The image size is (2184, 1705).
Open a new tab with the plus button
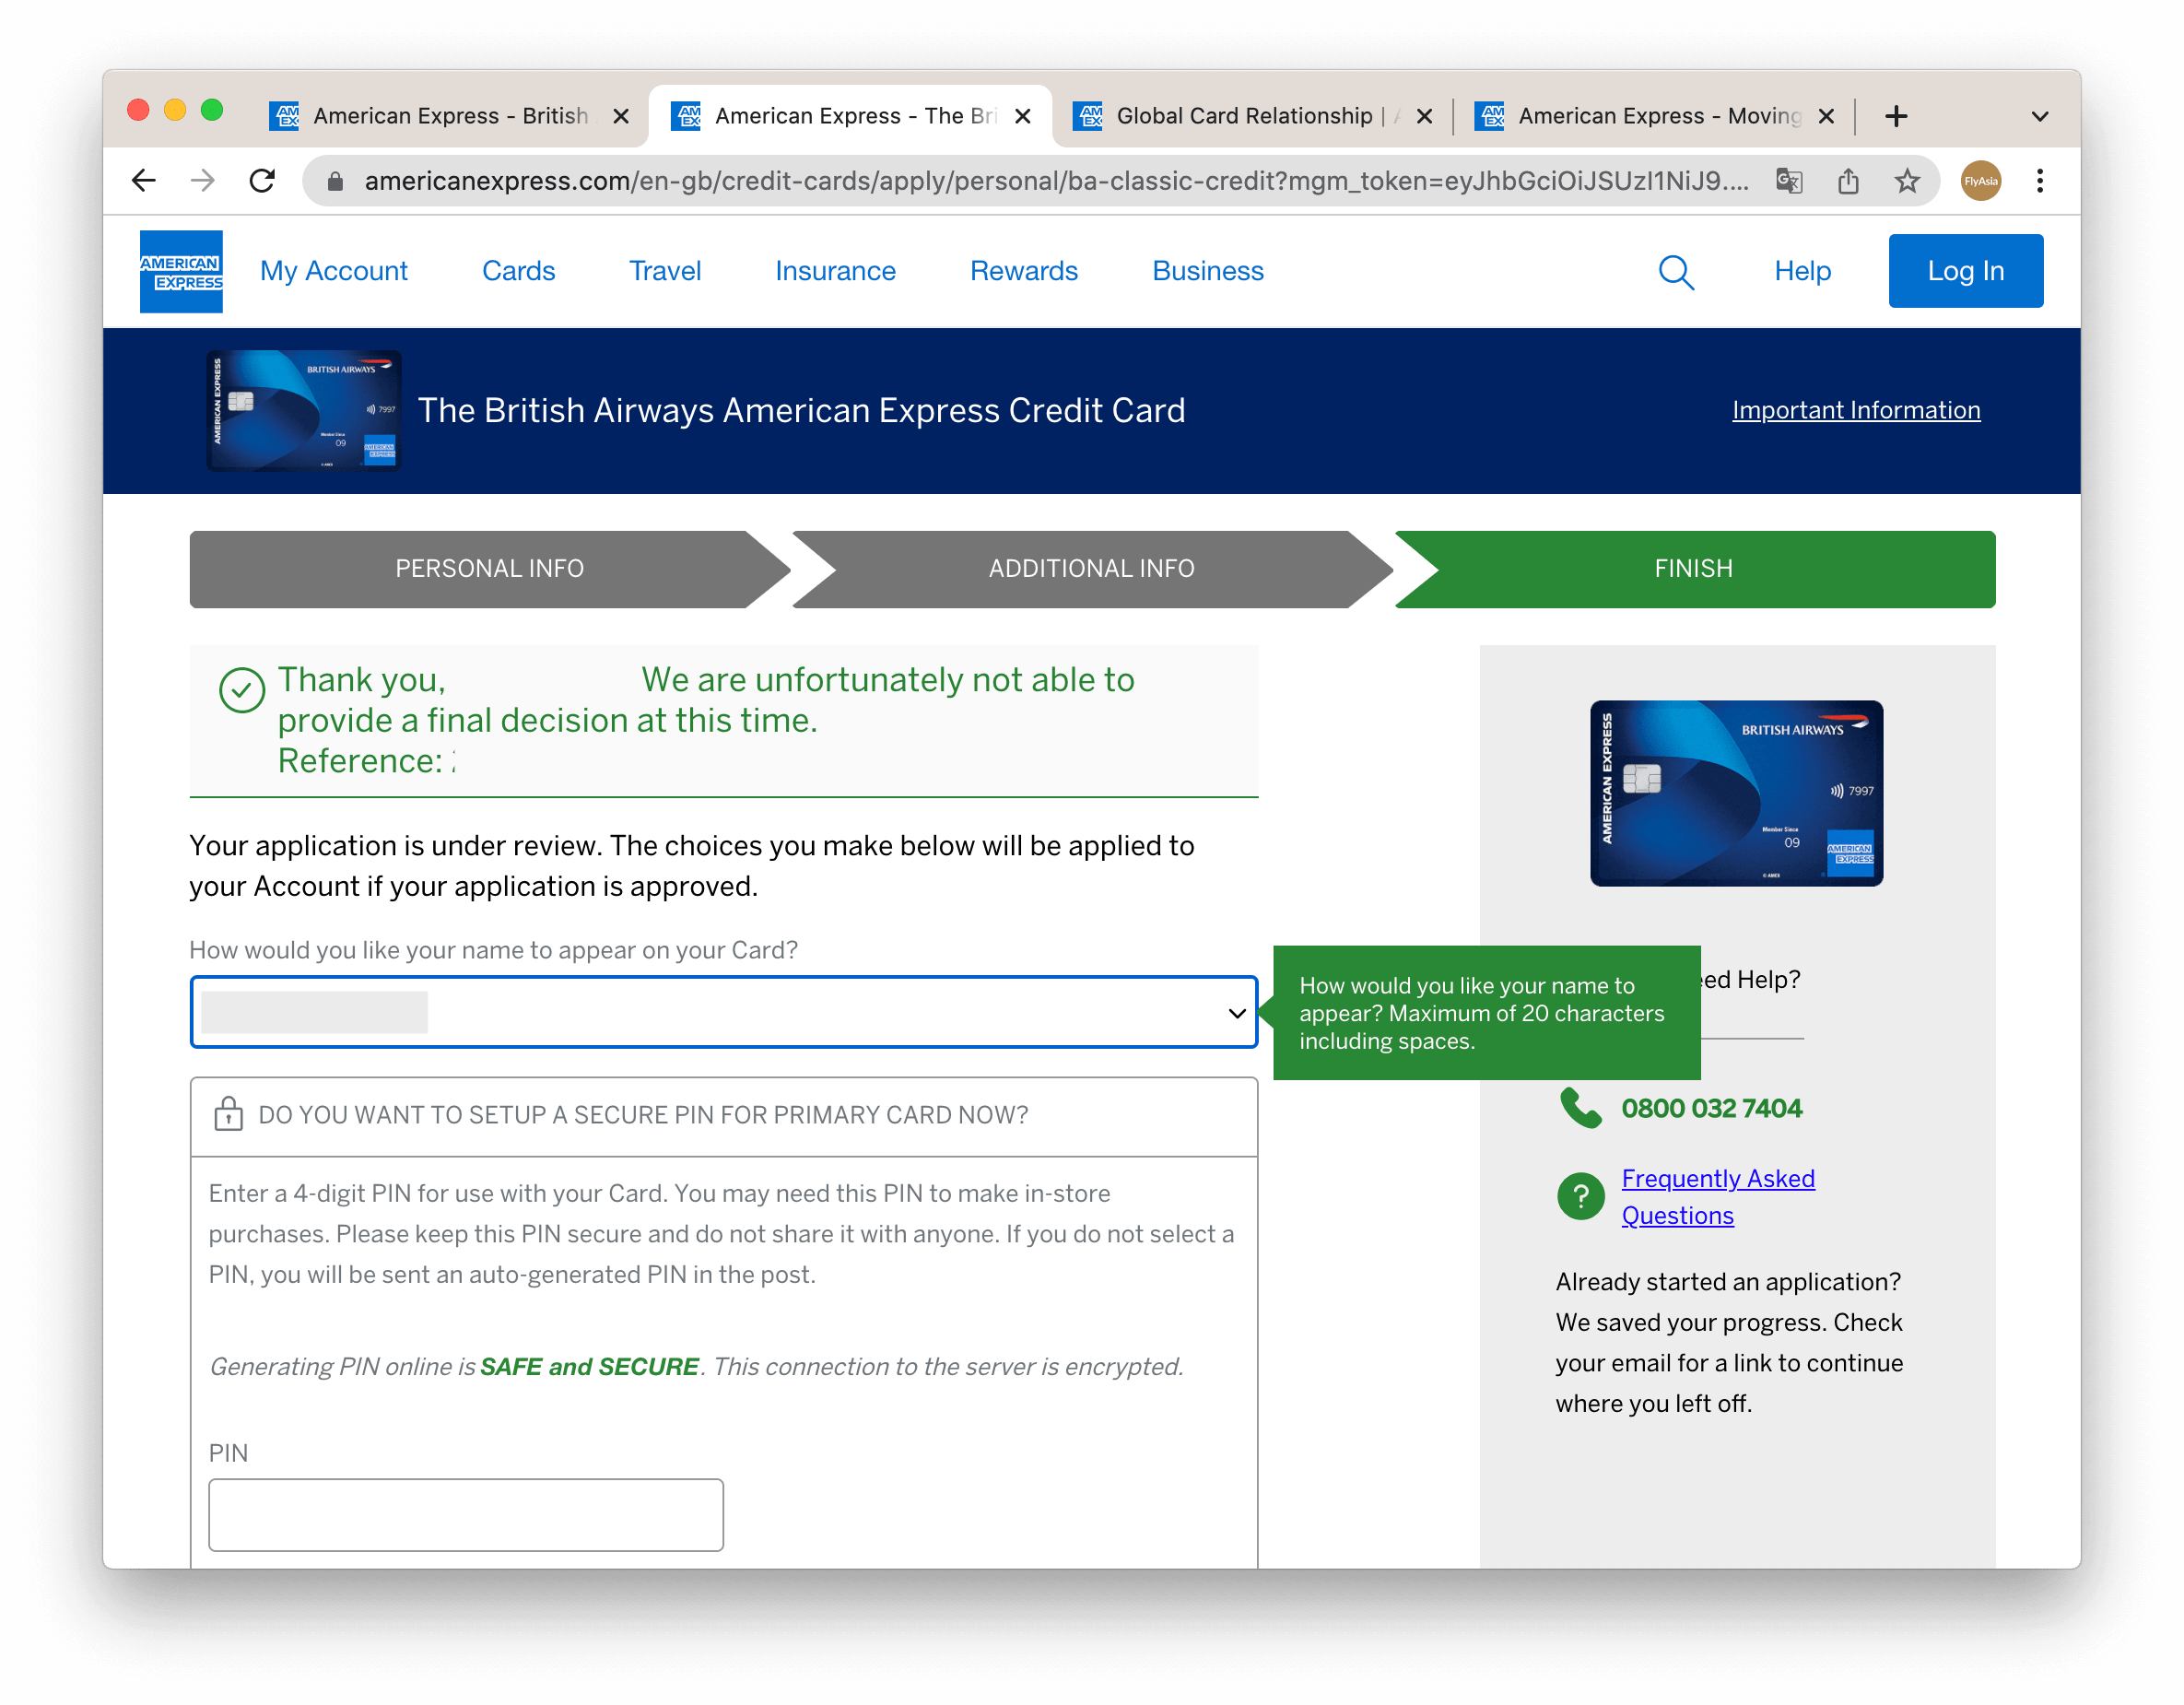pyautogui.click(x=1896, y=116)
